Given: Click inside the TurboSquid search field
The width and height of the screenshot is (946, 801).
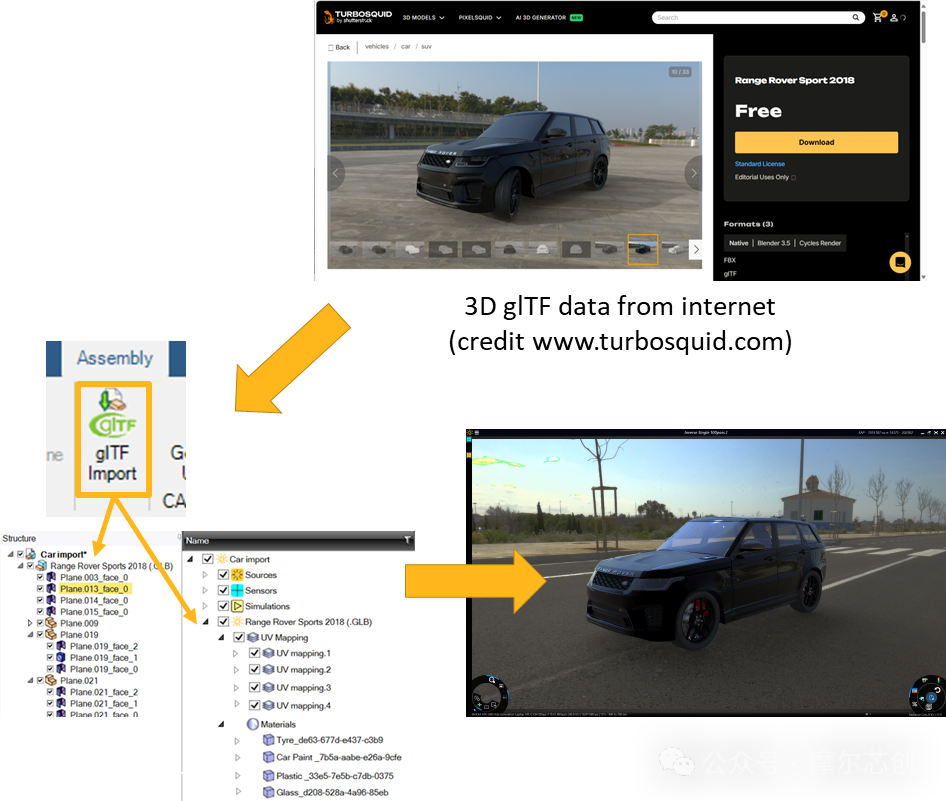Looking at the screenshot, I should coord(752,17).
